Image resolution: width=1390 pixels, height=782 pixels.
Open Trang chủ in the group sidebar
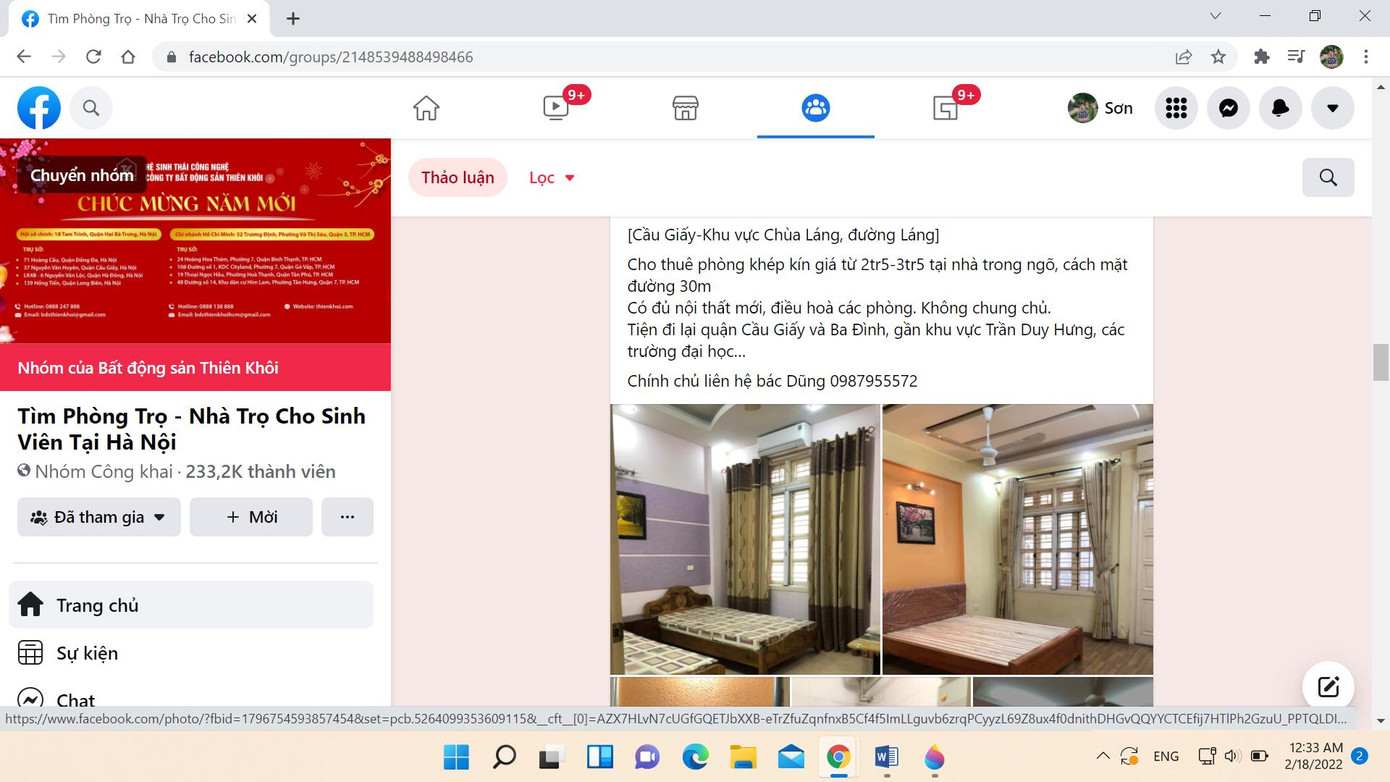pos(96,605)
